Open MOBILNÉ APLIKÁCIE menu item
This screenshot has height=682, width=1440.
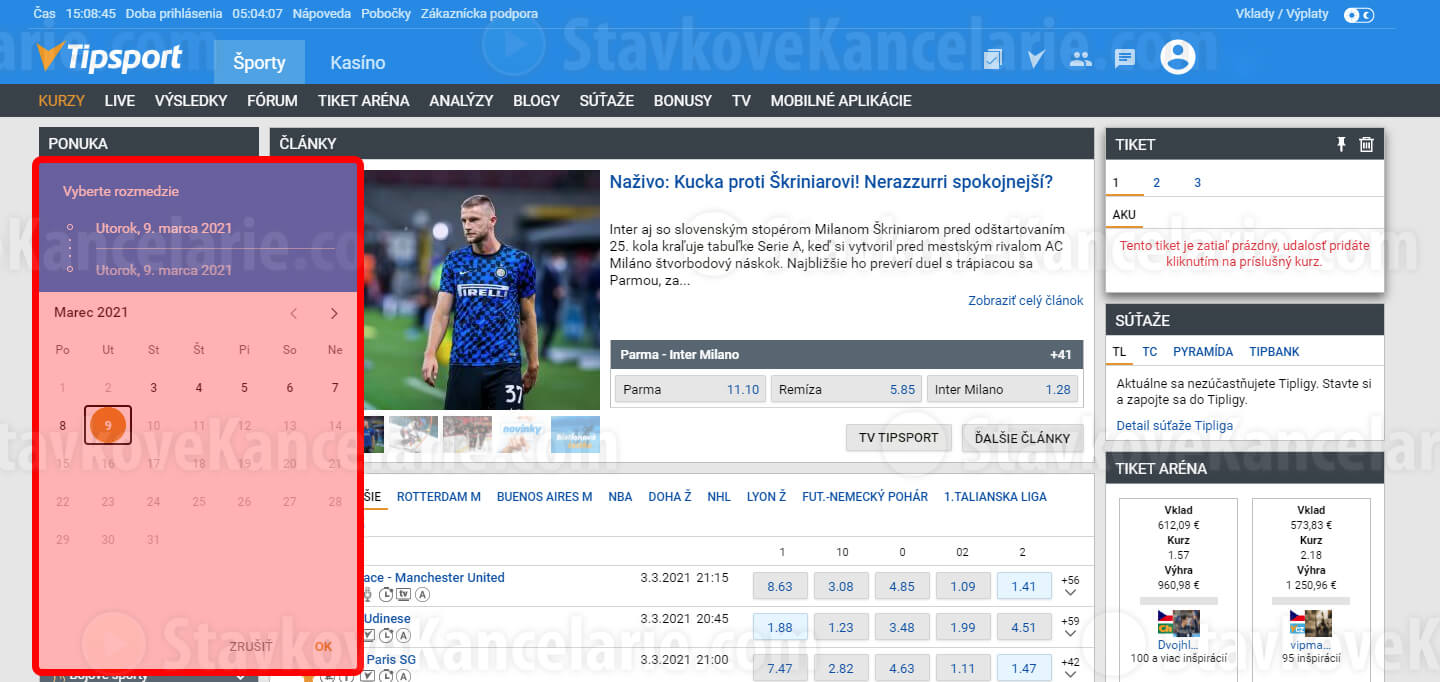[x=841, y=100]
